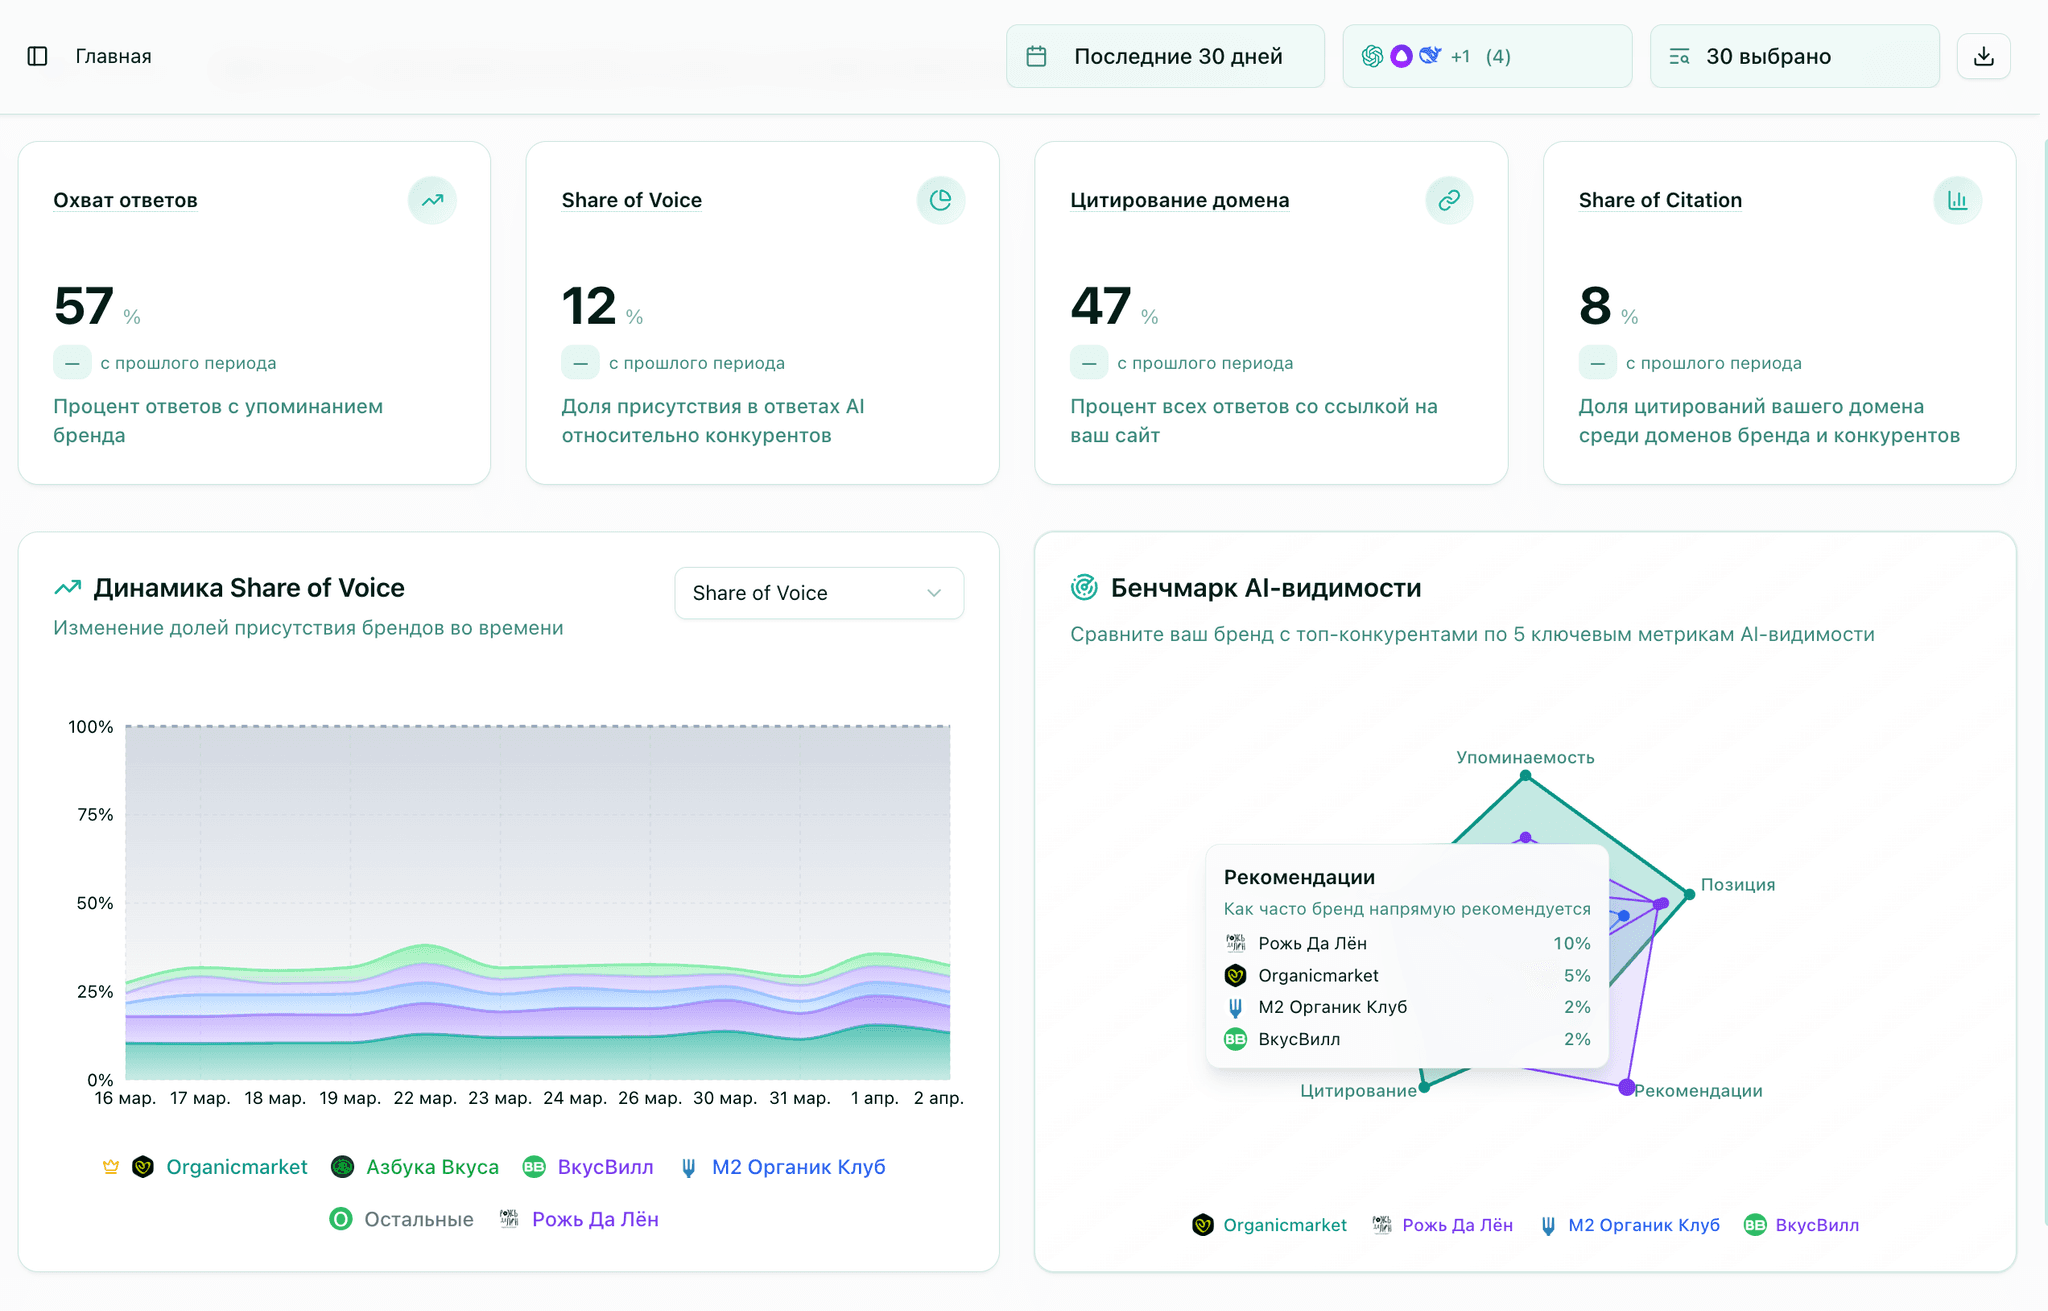Click the link icon in Цитирование домена card
2048x1311 pixels.
click(1448, 200)
